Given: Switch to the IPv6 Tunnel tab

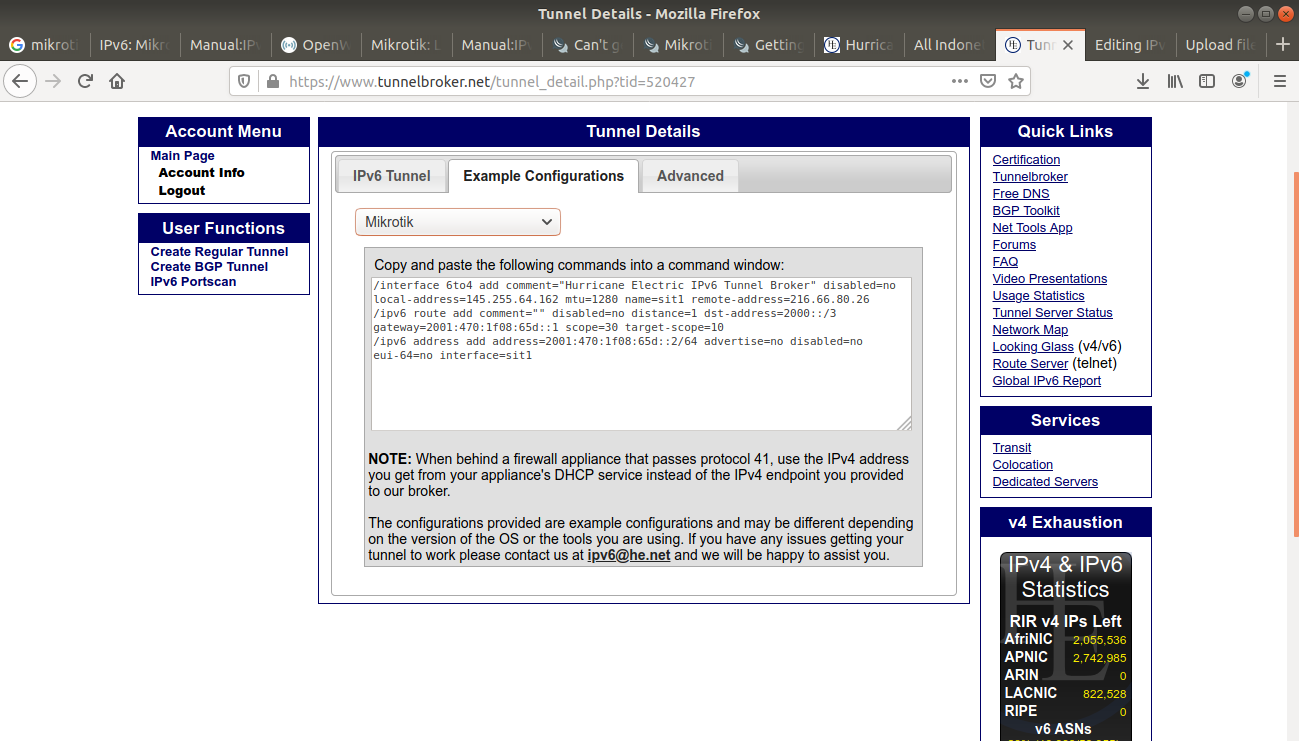Looking at the screenshot, I should [391, 176].
